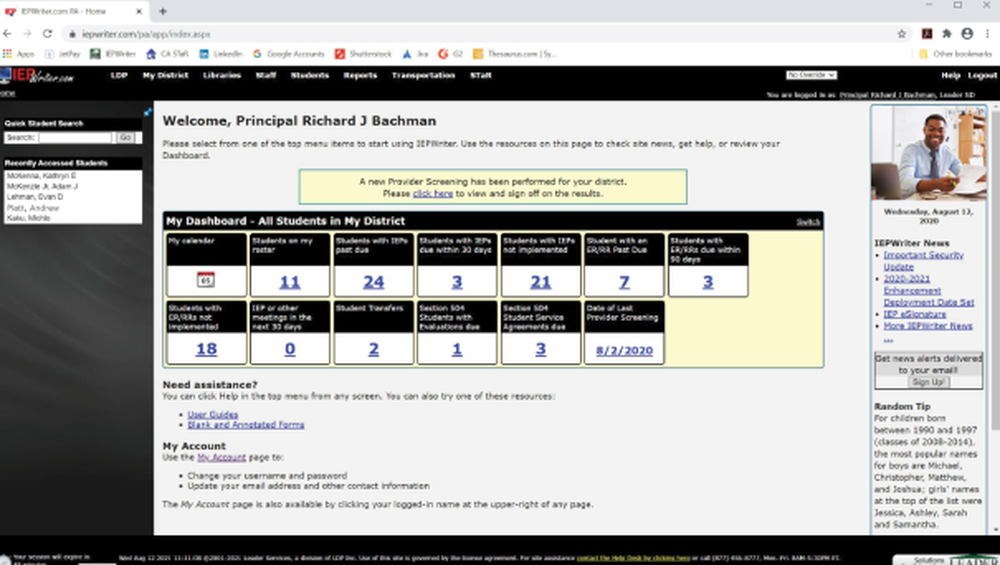Open the Important Security Update news link
This screenshot has width=1000, height=565.
coord(923,261)
